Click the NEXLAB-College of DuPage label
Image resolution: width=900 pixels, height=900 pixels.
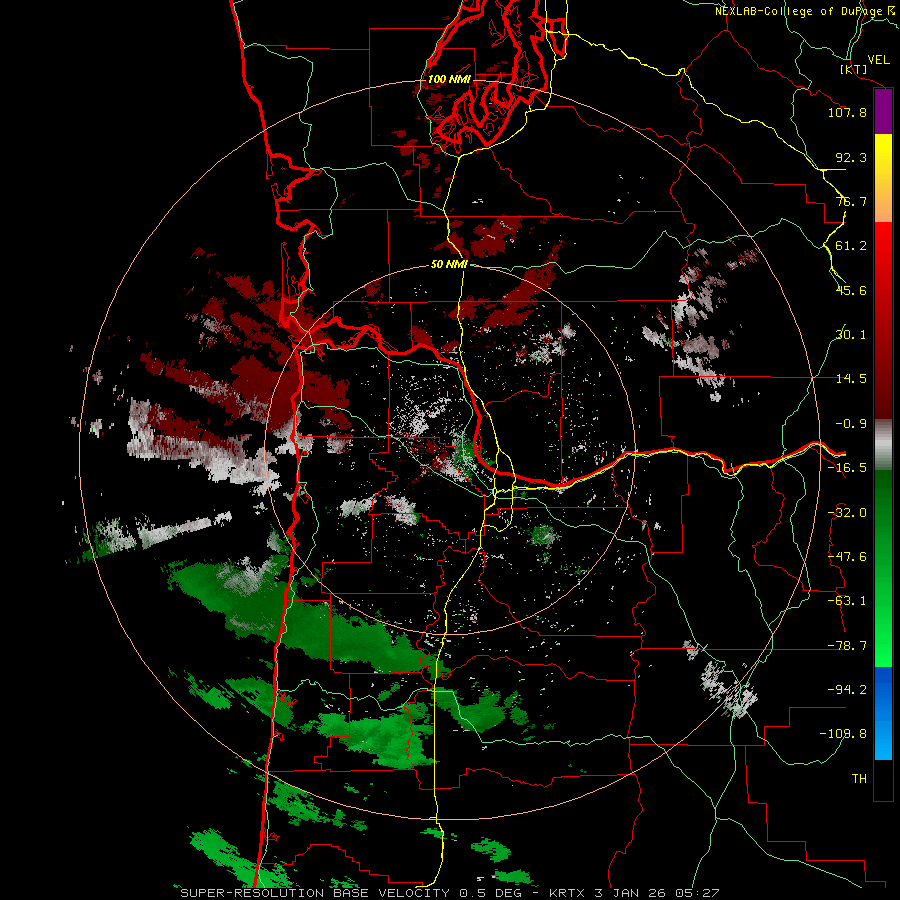pyautogui.click(x=804, y=11)
